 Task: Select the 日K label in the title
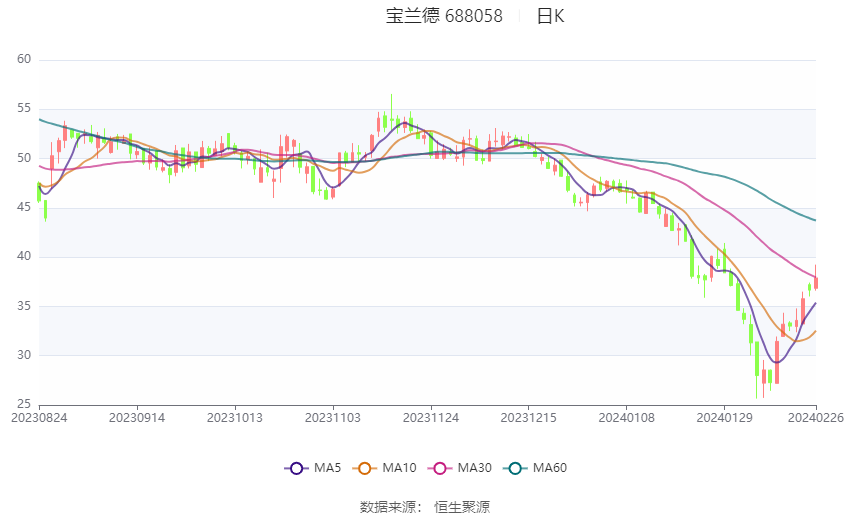[x=550, y=16]
